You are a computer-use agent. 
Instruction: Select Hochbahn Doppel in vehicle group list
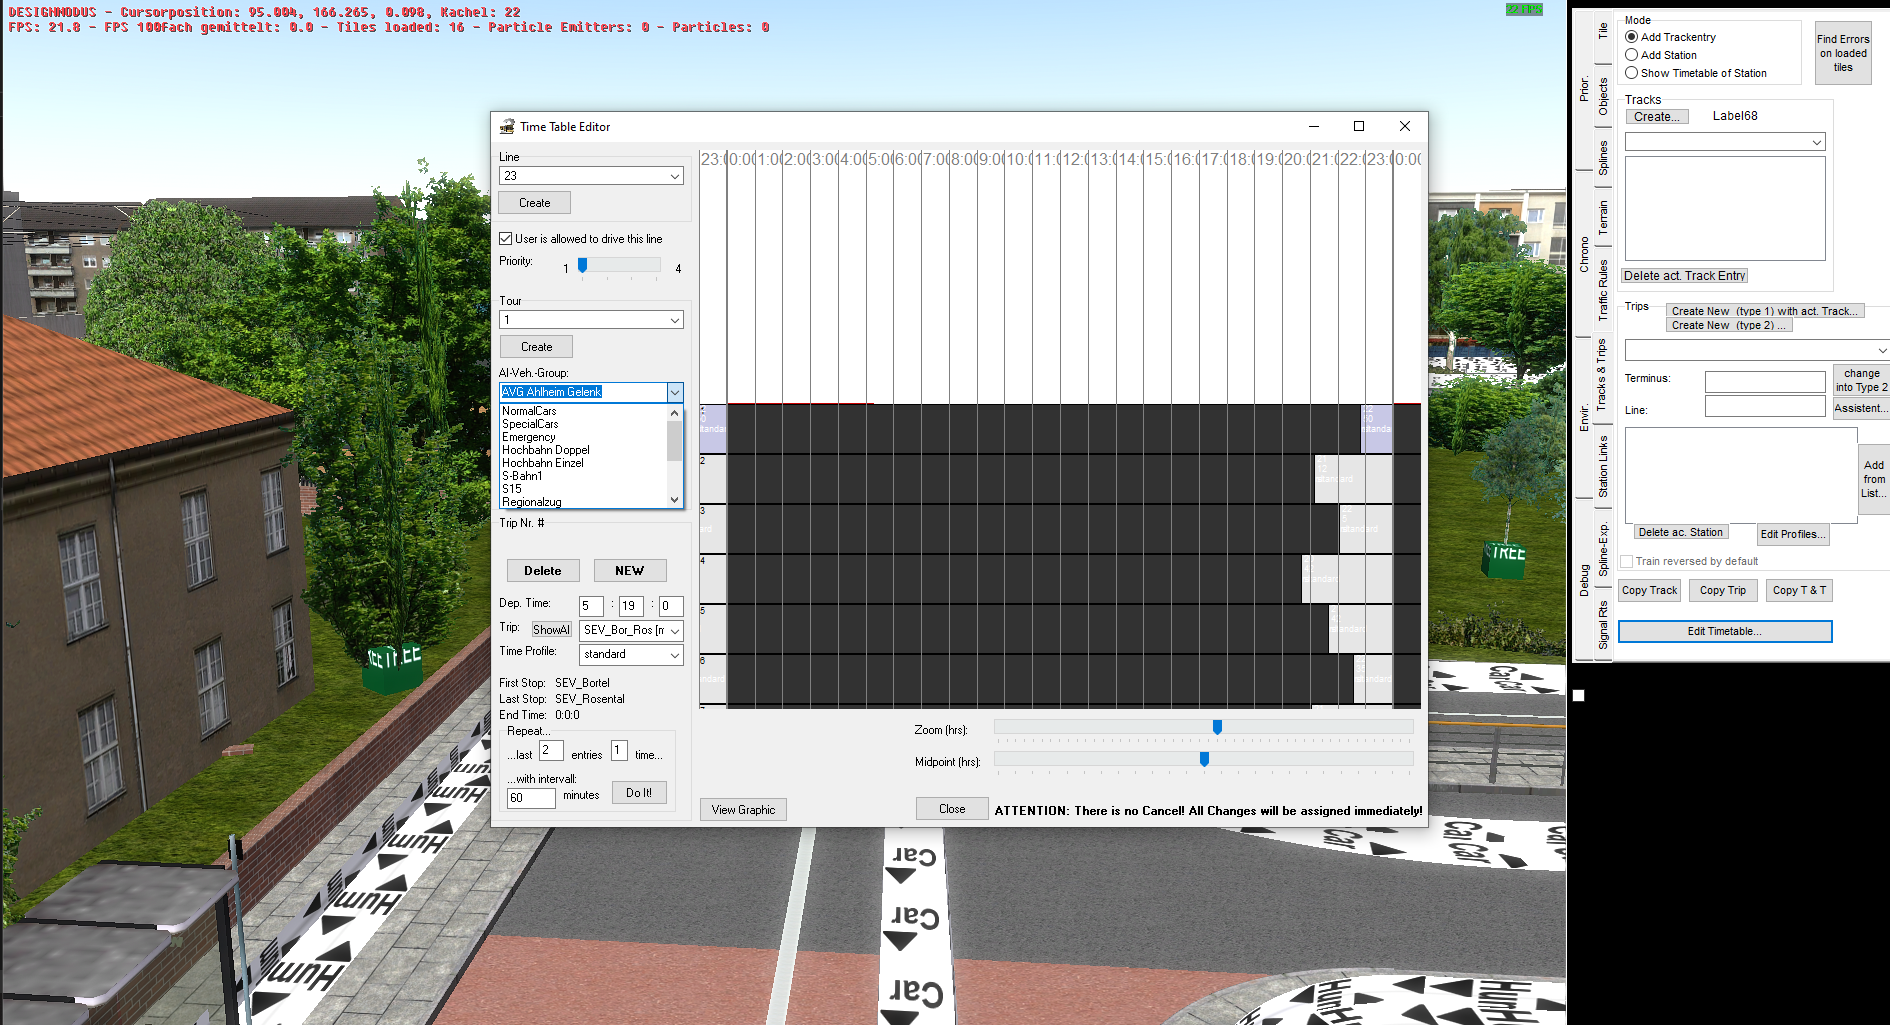coord(546,450)
